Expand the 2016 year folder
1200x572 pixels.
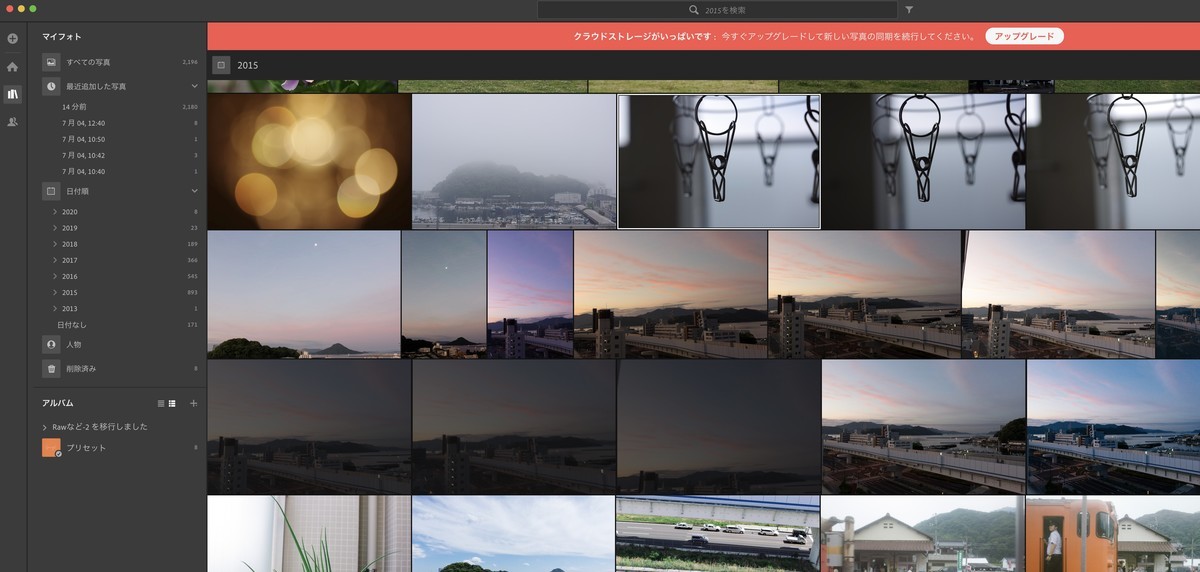55,276
